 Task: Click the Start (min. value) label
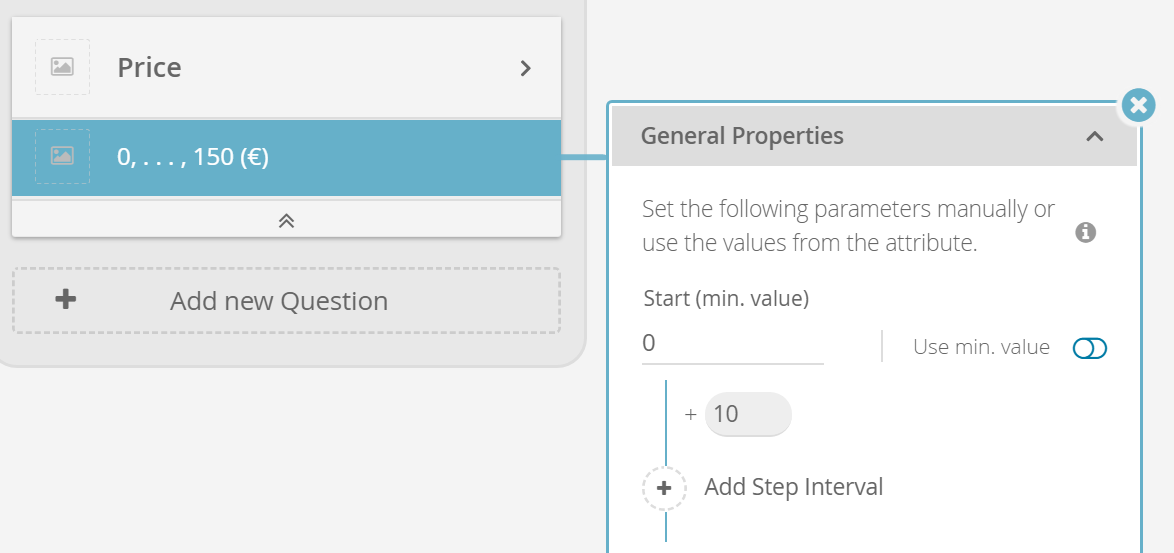point(726,299)
